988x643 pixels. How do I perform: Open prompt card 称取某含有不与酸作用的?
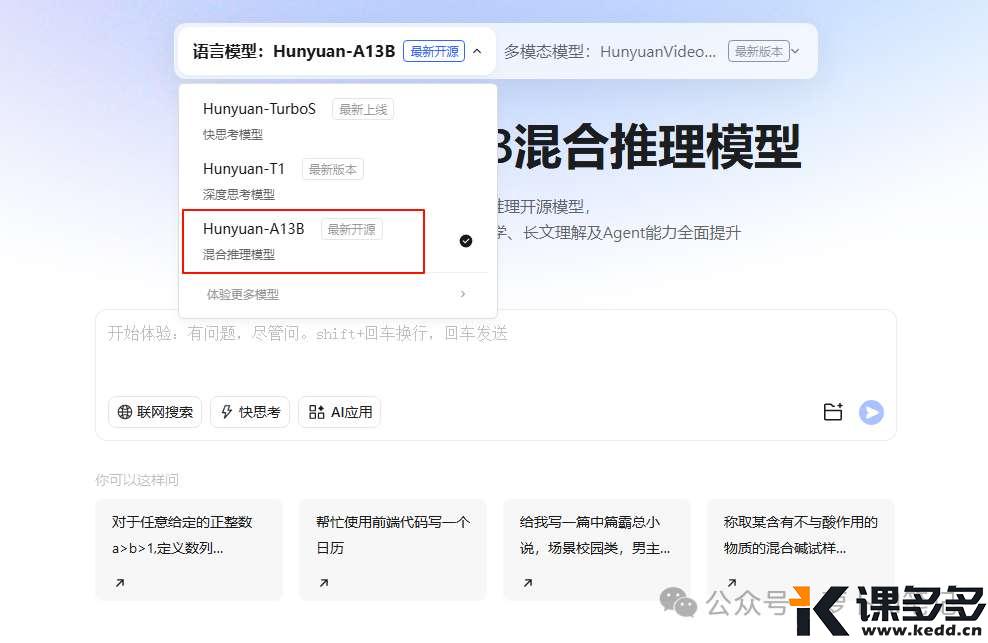800,550
